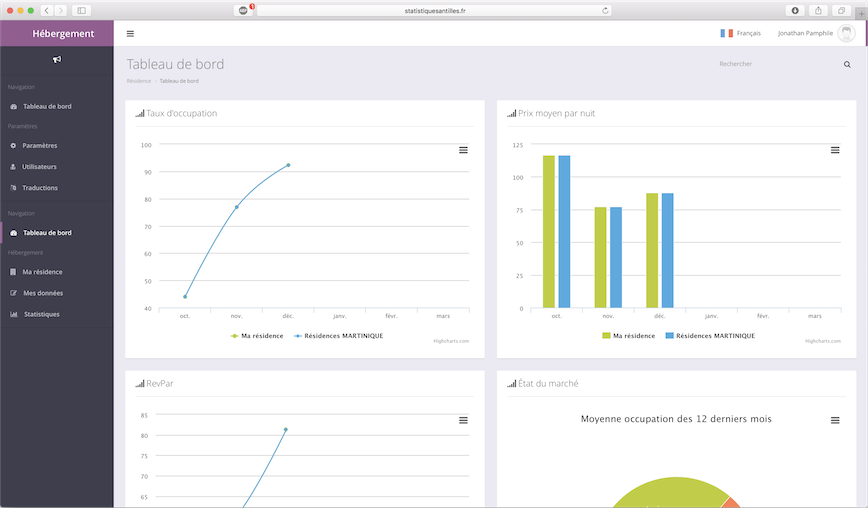Viewport: 868px width, 508px height.
Task: Toggle Ma résidence series in Prix moyen legend
Action: tap(628, 336)
